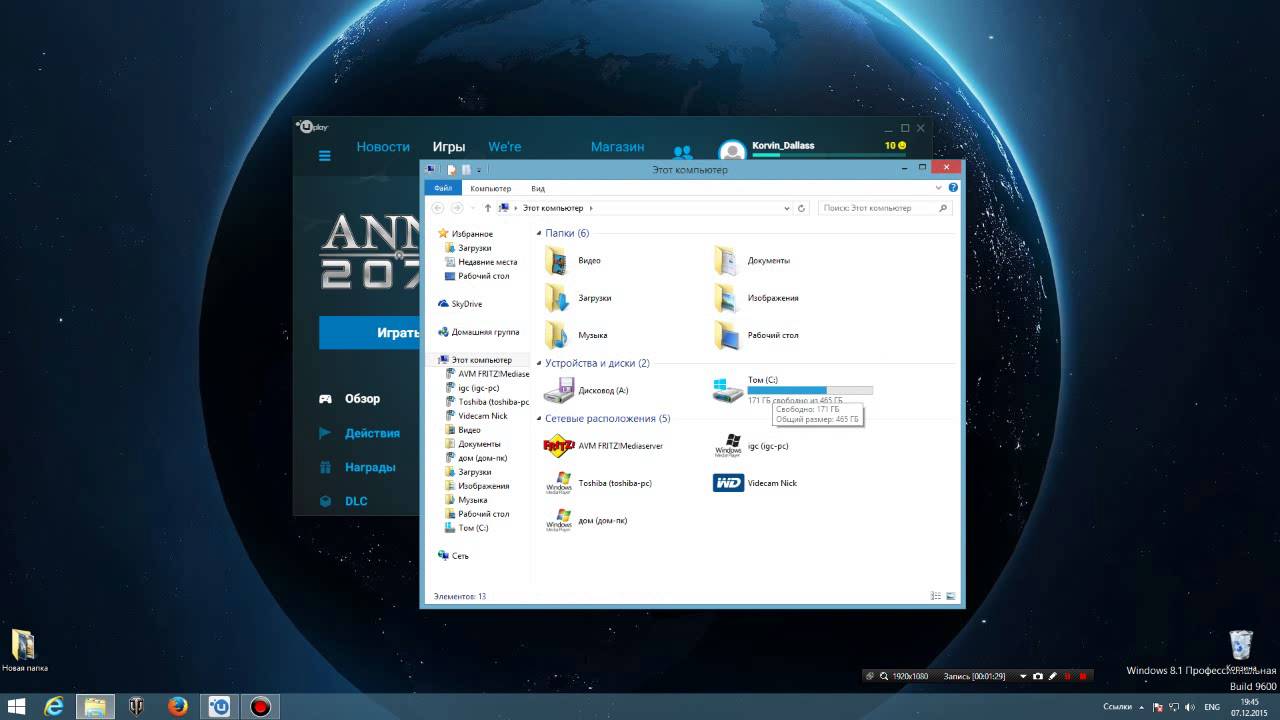This screenshot has height=720, width=1280.
Task: Switch to large icons view in status bar
Action: point(950,596)
